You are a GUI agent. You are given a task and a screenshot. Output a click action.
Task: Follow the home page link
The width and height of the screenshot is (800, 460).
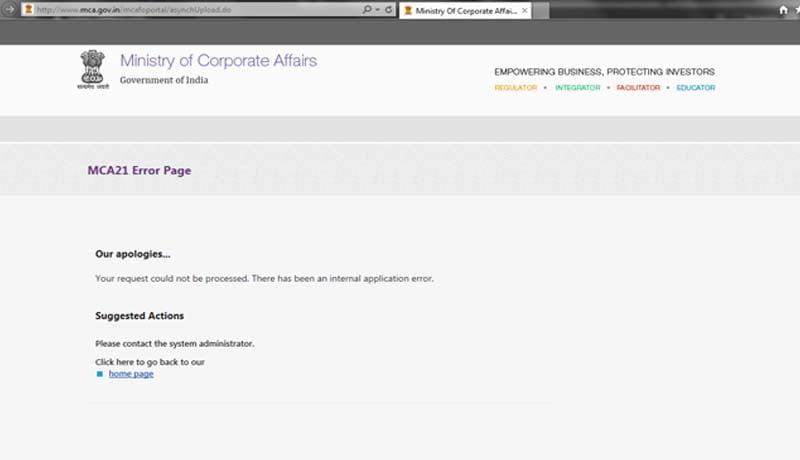[x=131, y=374]
